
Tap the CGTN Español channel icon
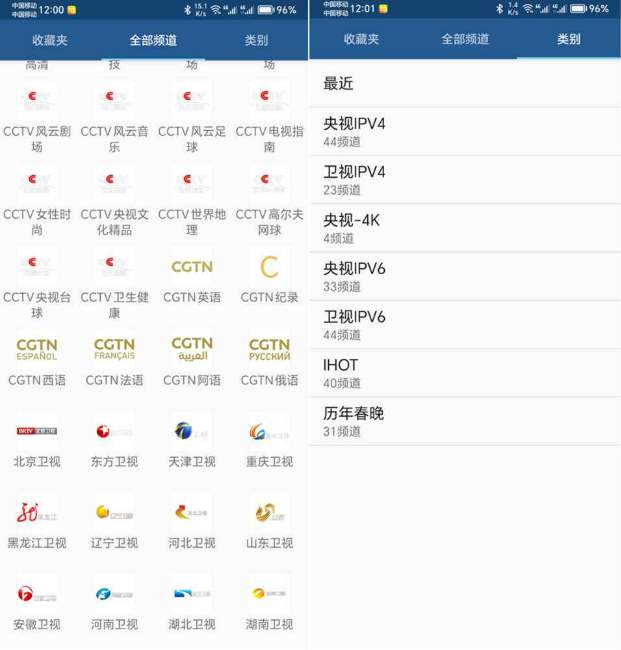[37, 349]
